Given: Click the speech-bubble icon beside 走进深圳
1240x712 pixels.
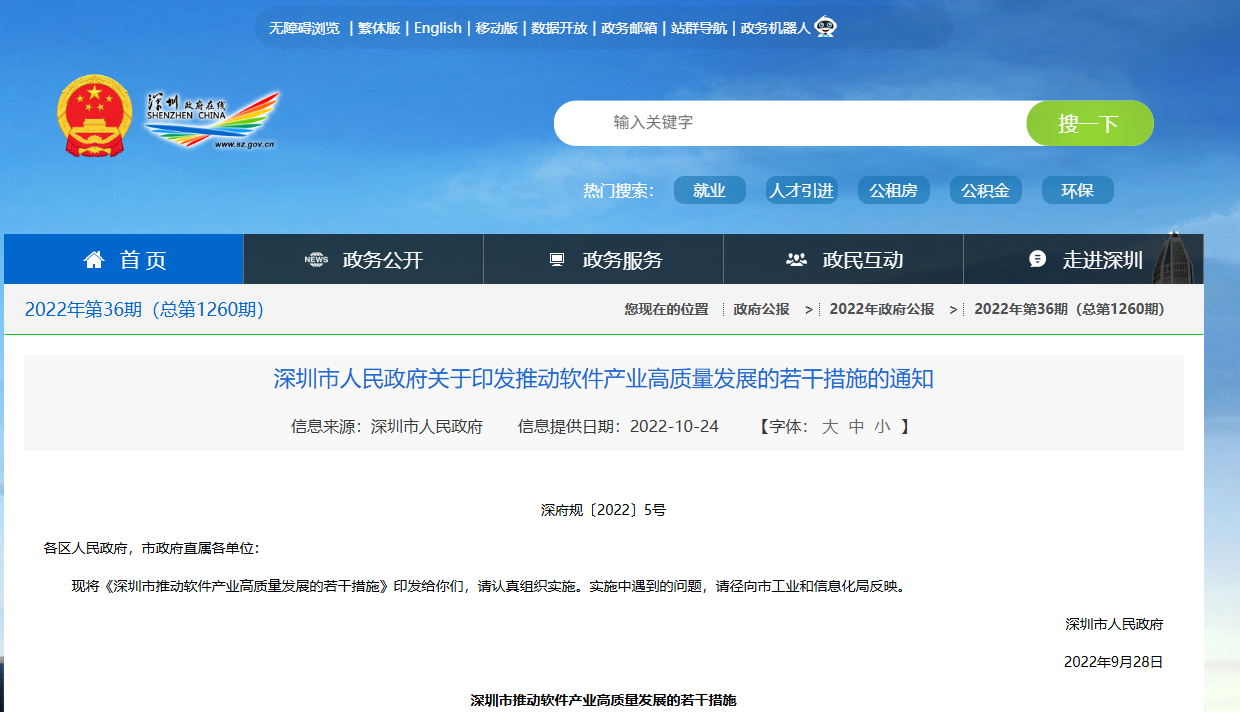Looking at the screenshot, I should click(x=1036, y=258).
